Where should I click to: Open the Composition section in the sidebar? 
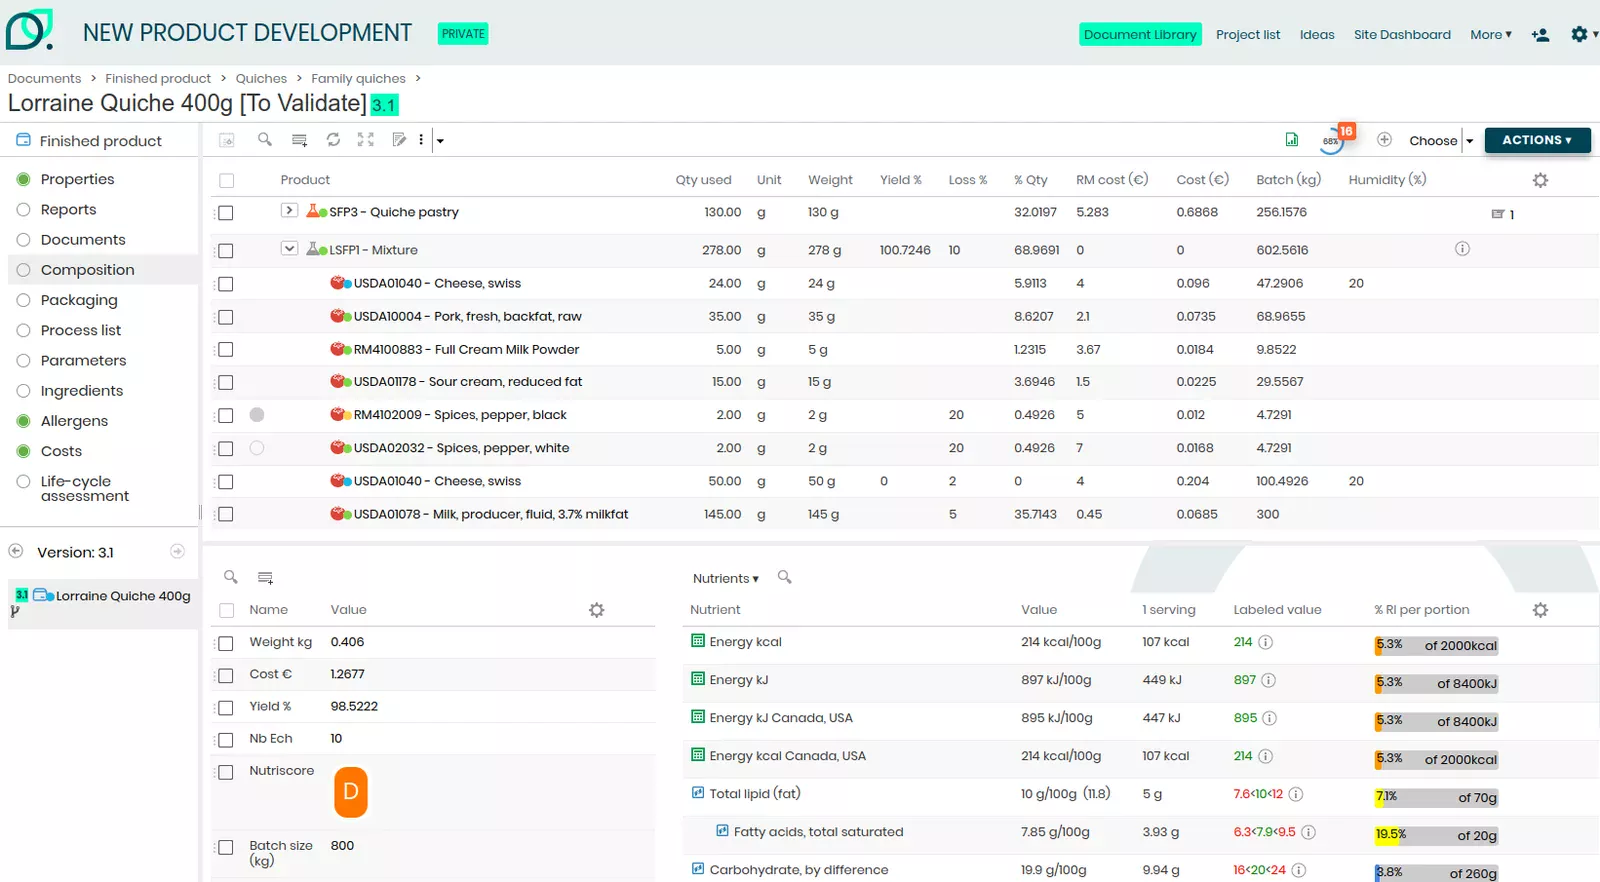click(x=87, y=270)
